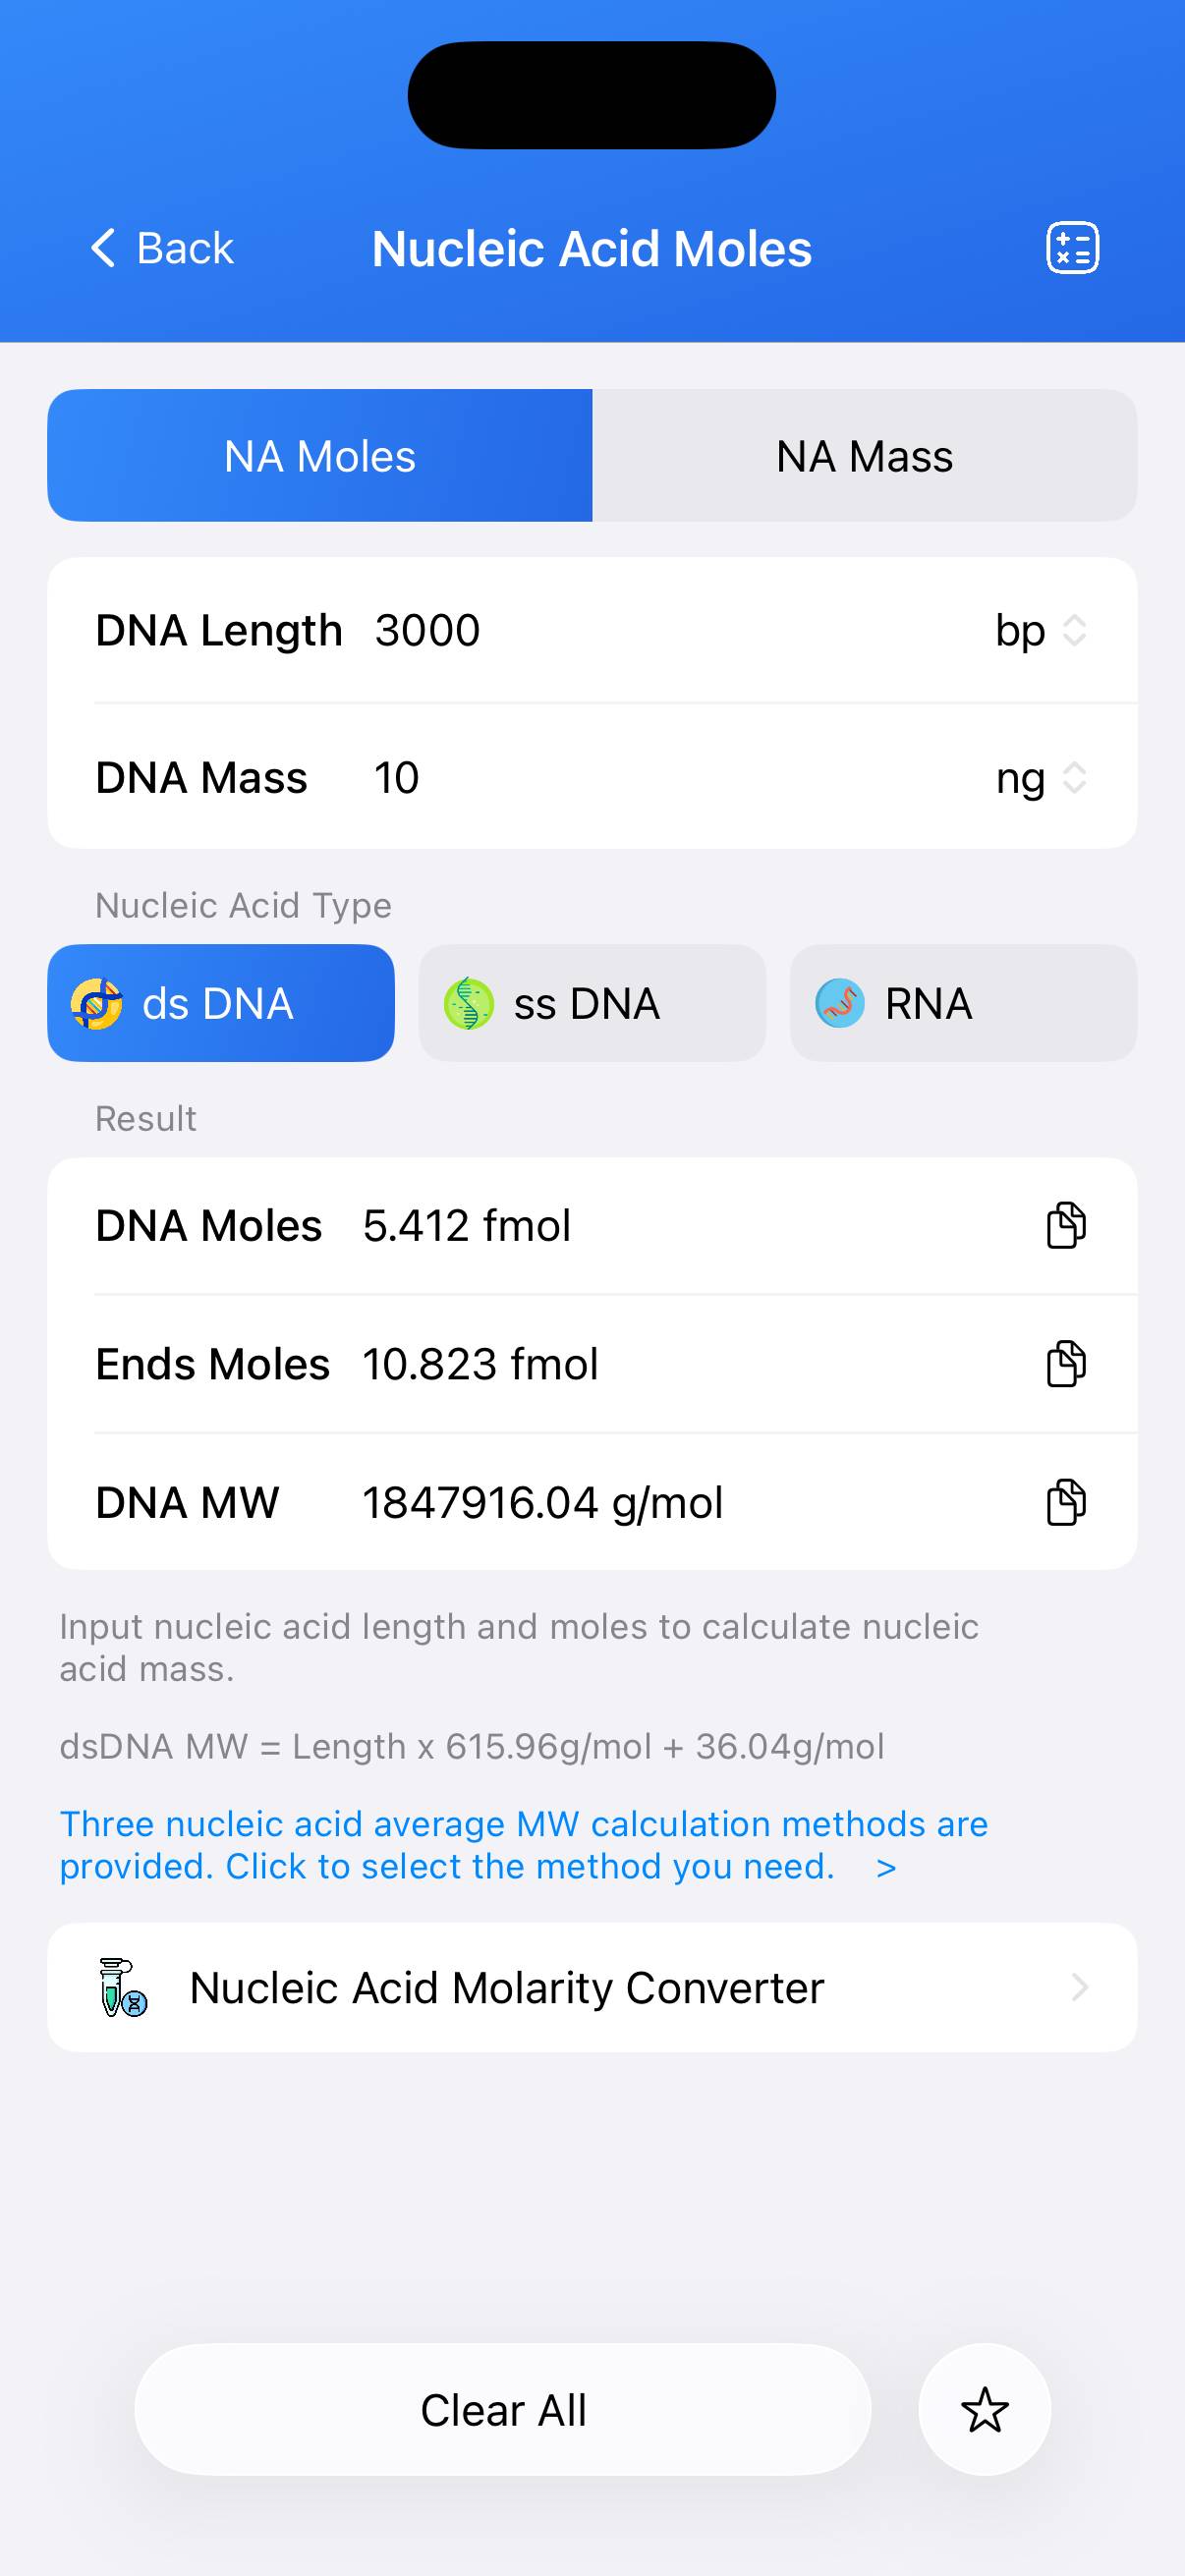Select ss DNA nucleic acid type
Screen dimensions: 1185x2576
(592, 1003)
